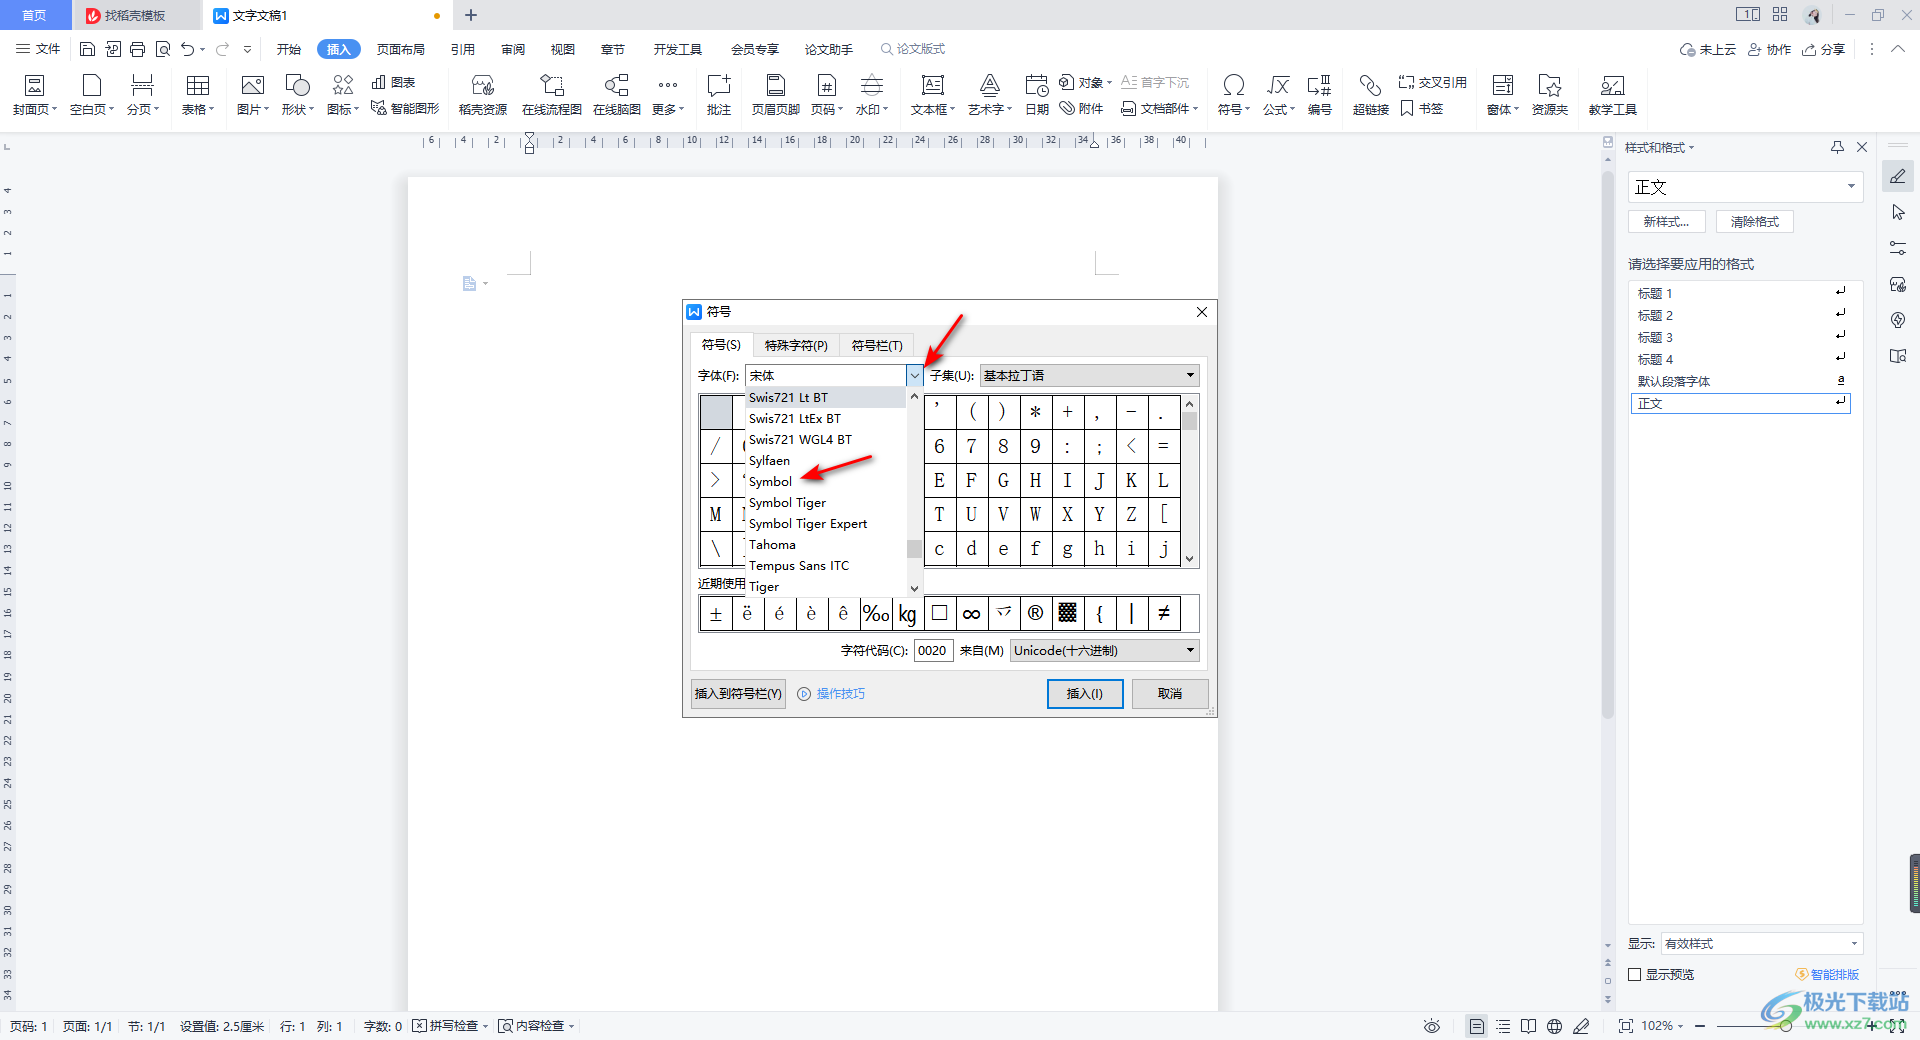Insert smart graphics (智能图形)

click(405, 108)
